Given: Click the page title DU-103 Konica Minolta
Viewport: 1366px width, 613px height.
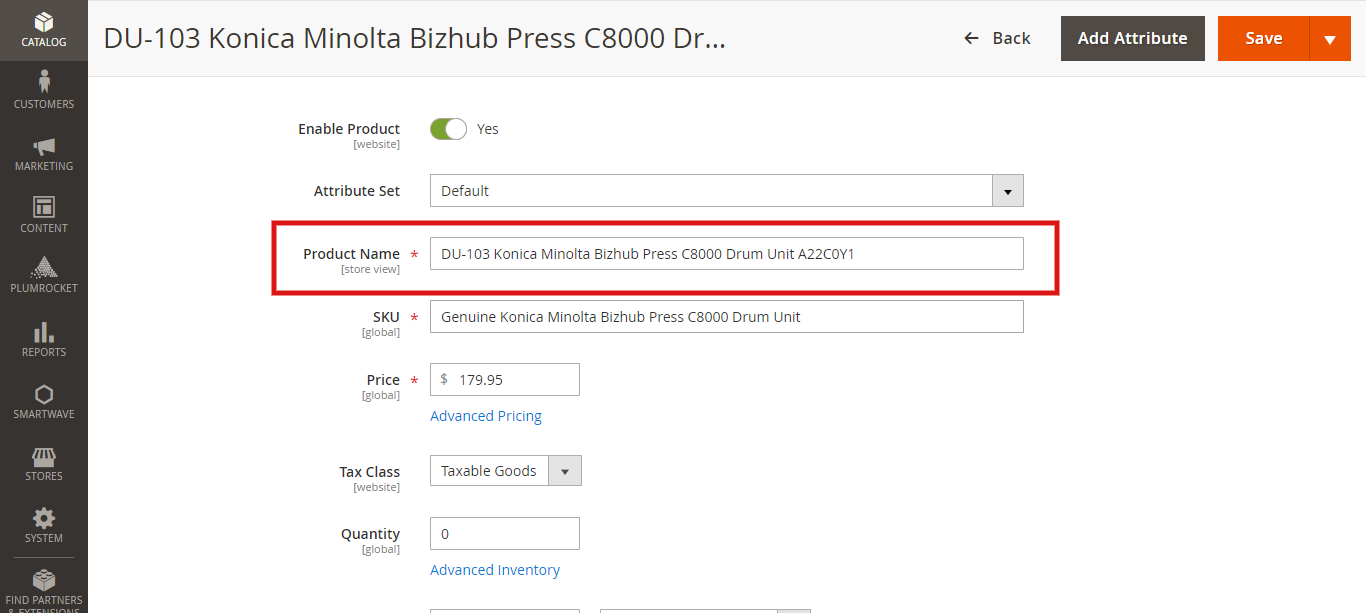Looking at the screenshot, I should click(x=415, y=39).
